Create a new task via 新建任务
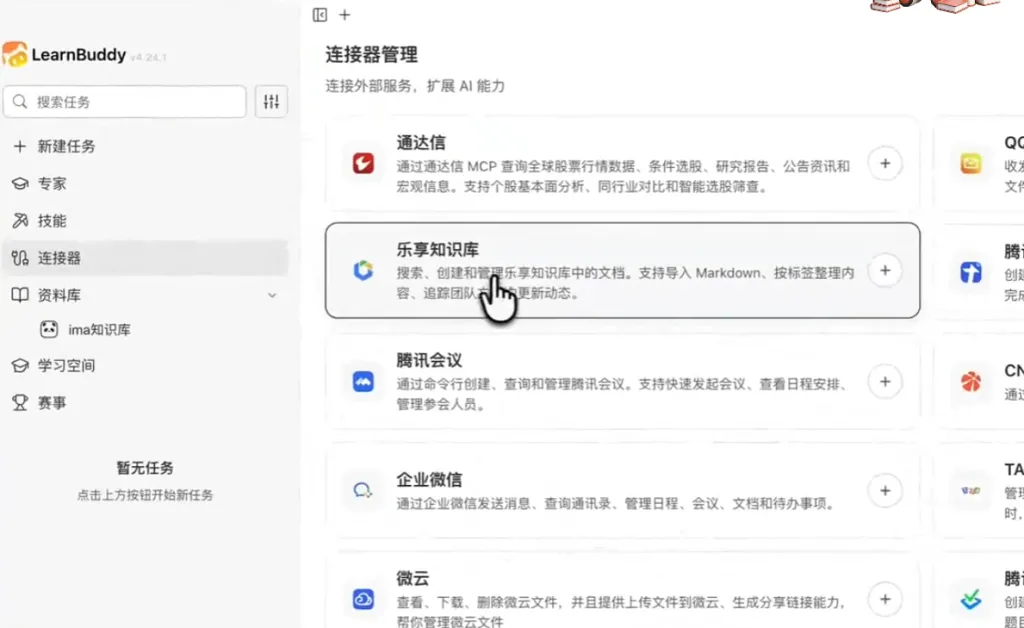The width and height of the screenshot is (1024, 628). pos(146,146)
